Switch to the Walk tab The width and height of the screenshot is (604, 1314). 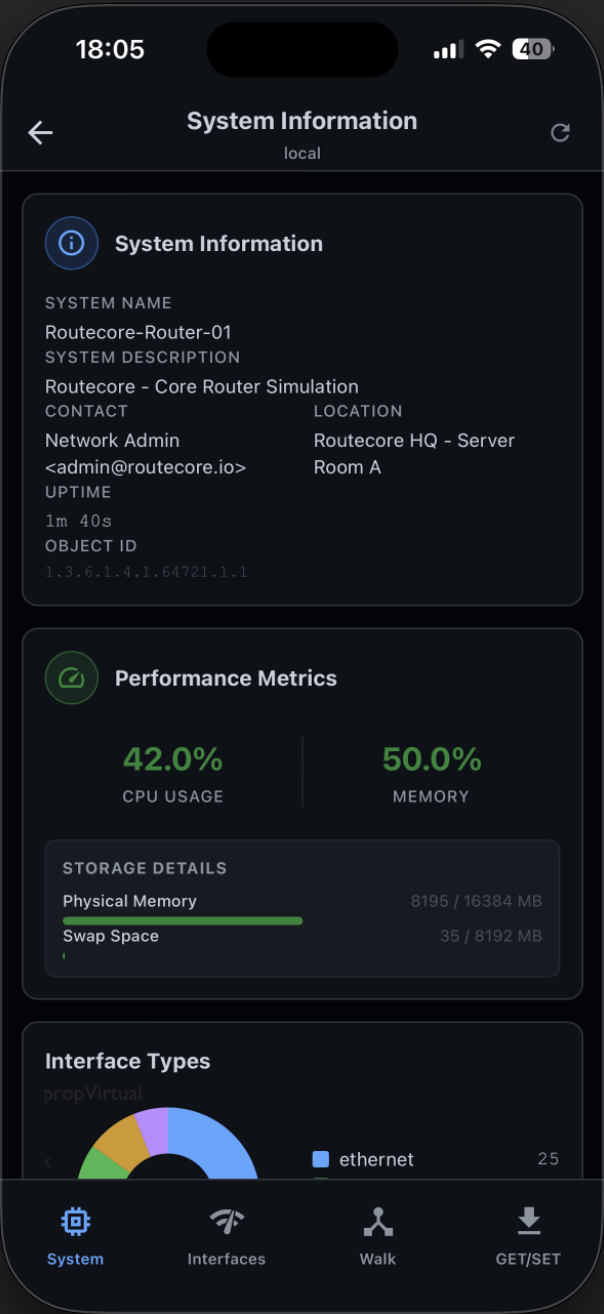pyautogui.click(x=377, y=1235)
